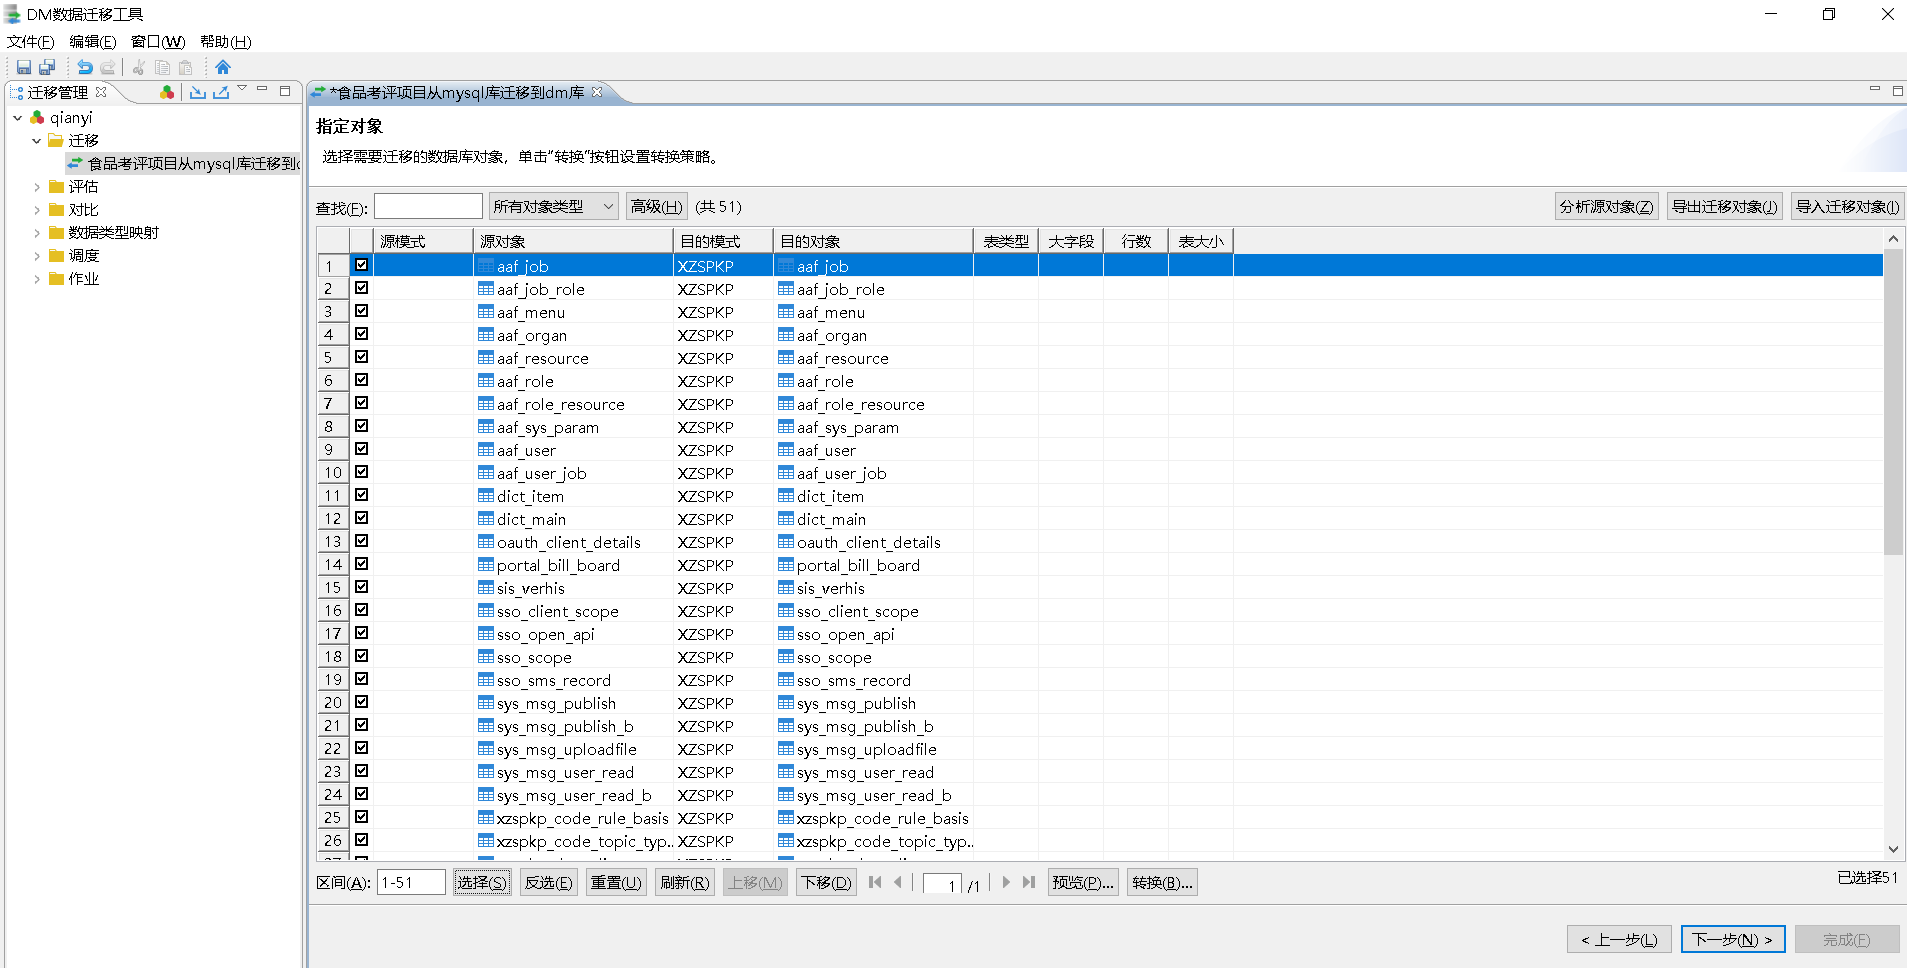Viewport: 1907px width, 968px height.
Task: Expand the 作业 folder node
Action: [x=36, y=278]
